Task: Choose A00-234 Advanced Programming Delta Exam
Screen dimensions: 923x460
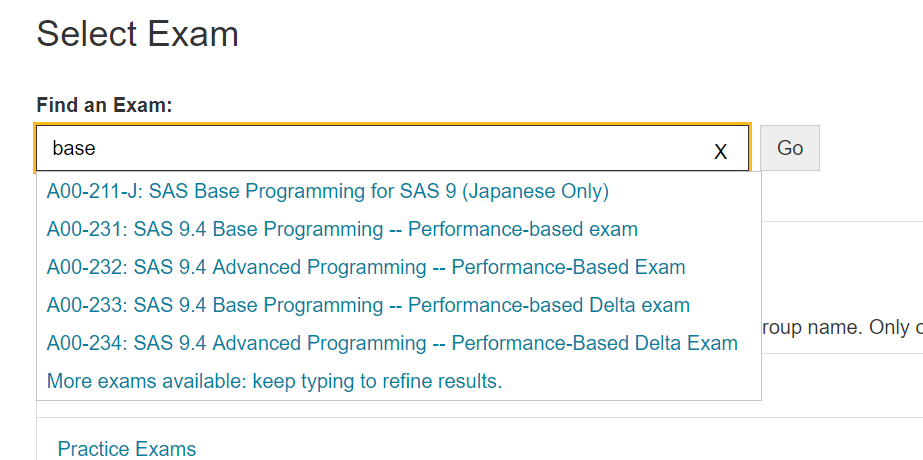Action: tap(392, 343)
